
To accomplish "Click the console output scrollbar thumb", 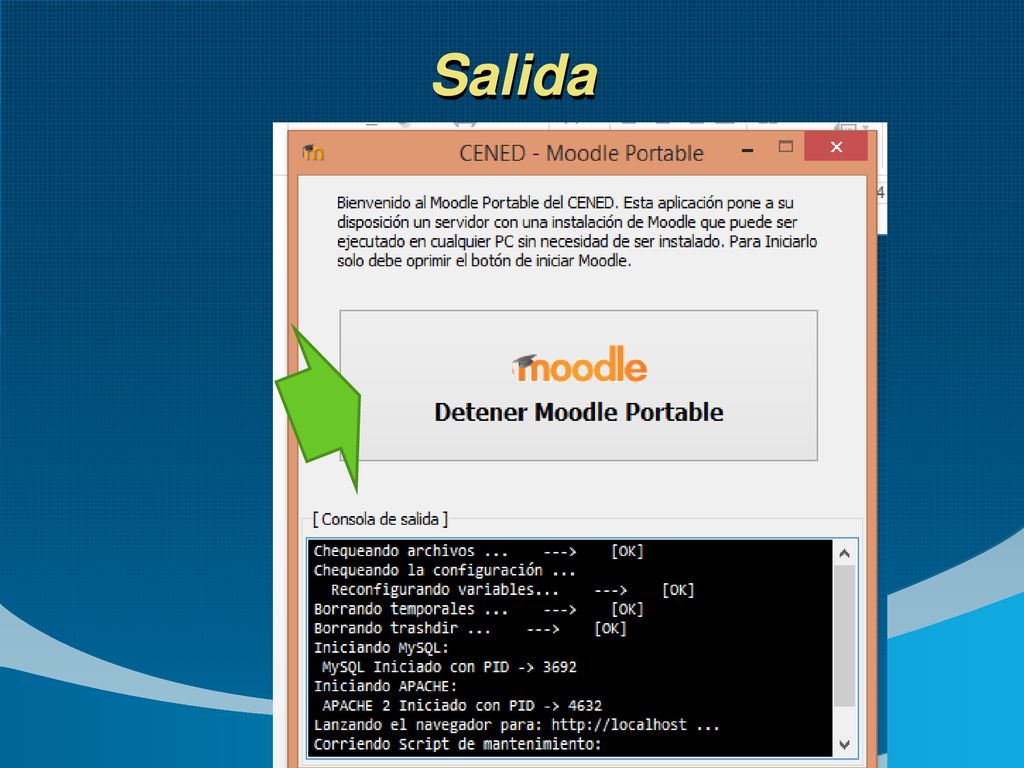I will pos(844,636).
